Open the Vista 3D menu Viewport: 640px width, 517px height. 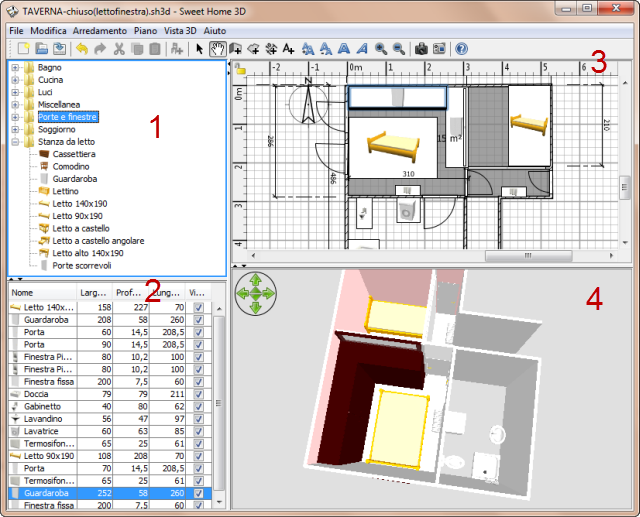point(180,31)
